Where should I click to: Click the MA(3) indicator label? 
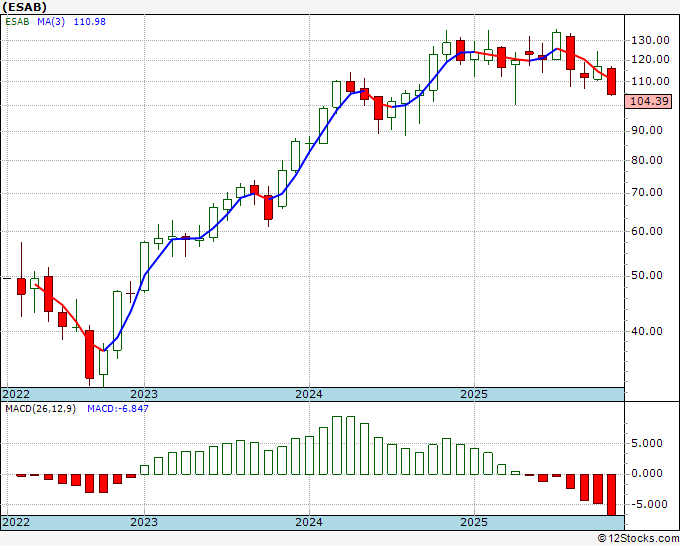point(51,22)
